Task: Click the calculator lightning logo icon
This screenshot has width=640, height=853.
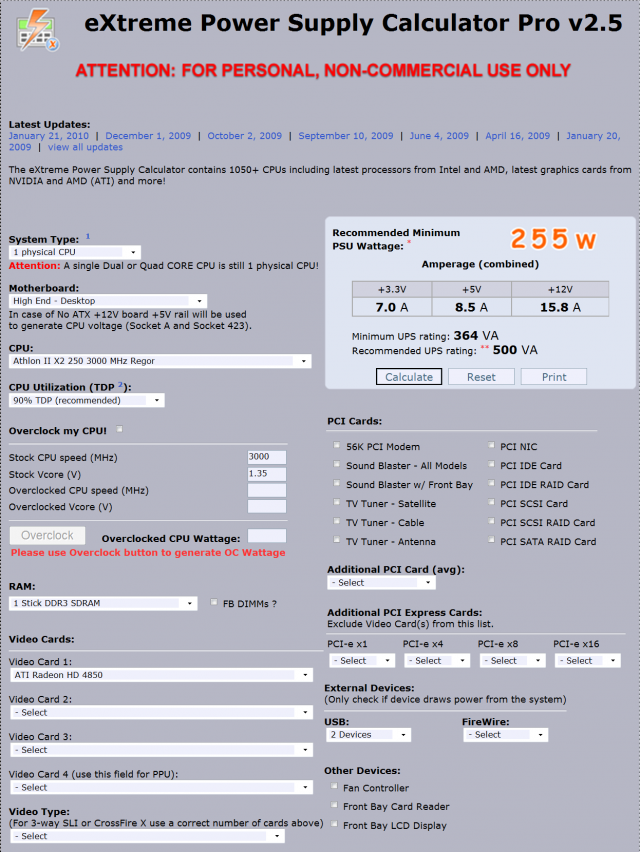Action: tap(37, 32)
